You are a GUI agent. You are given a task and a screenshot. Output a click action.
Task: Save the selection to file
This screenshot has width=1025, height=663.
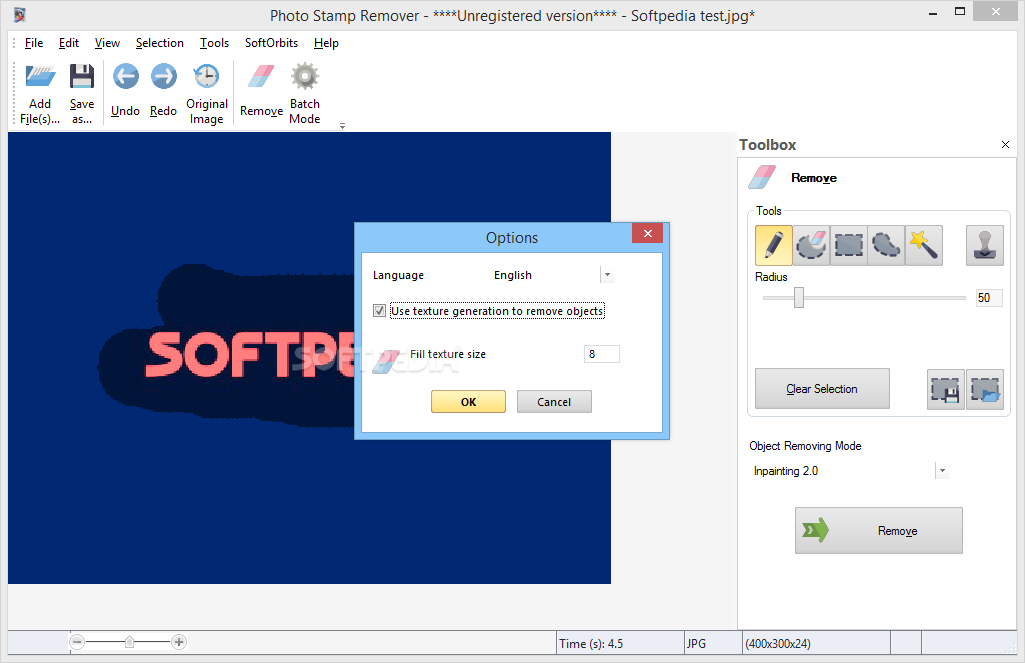[945, 390]
